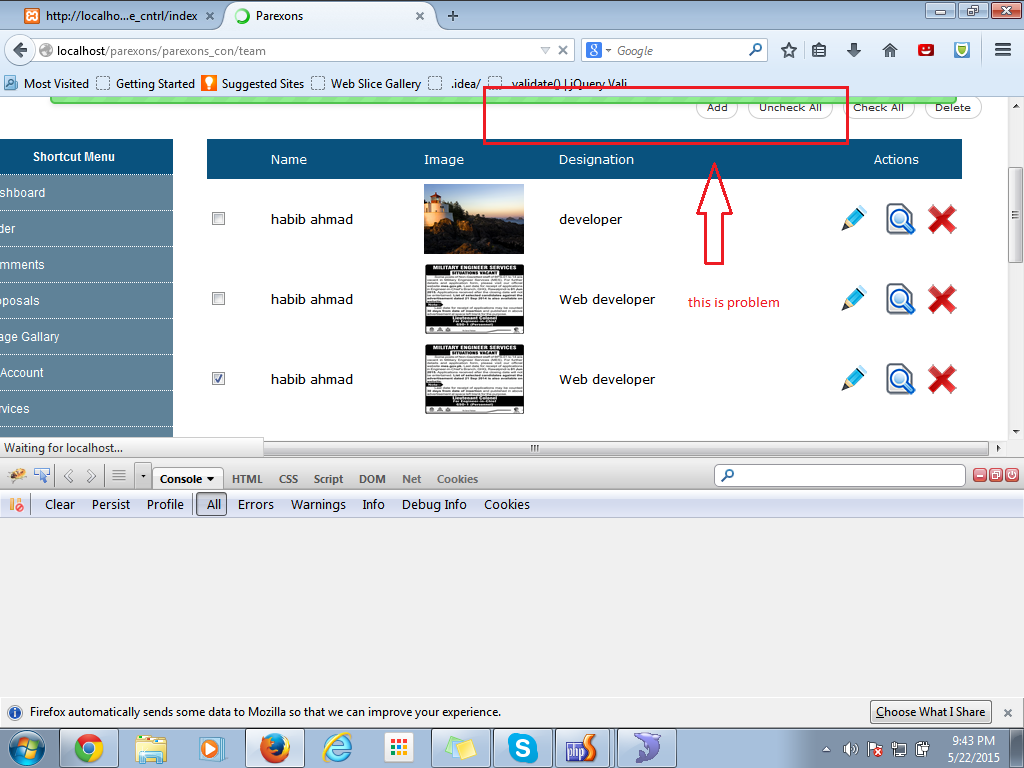Navigate Firebug forward arrow

coord(91,476)
